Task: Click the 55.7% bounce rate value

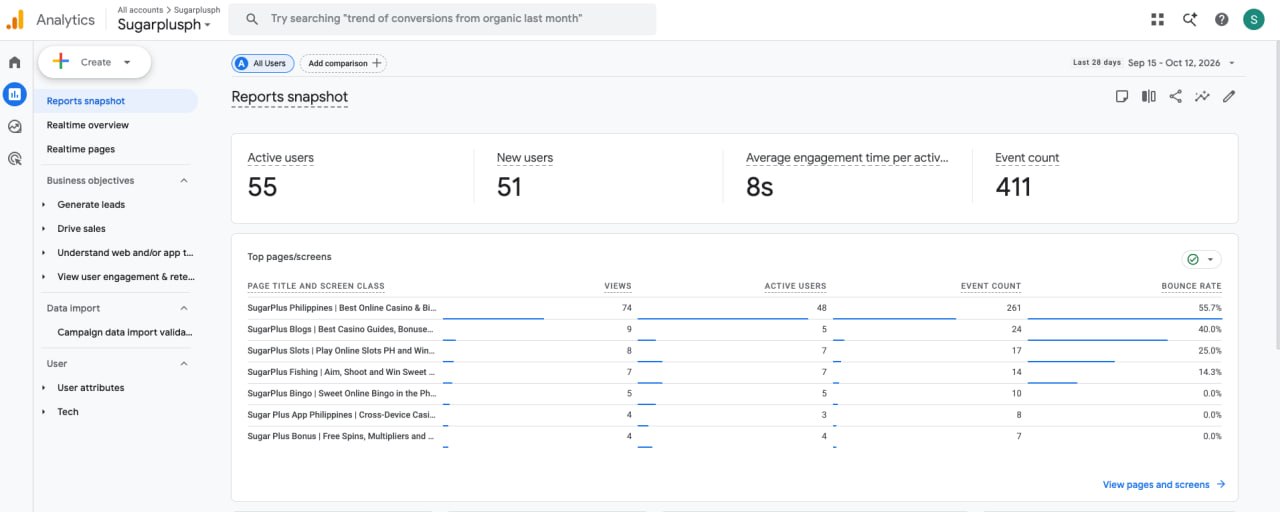Action: pyautogui.click(x=1210, y=308)
